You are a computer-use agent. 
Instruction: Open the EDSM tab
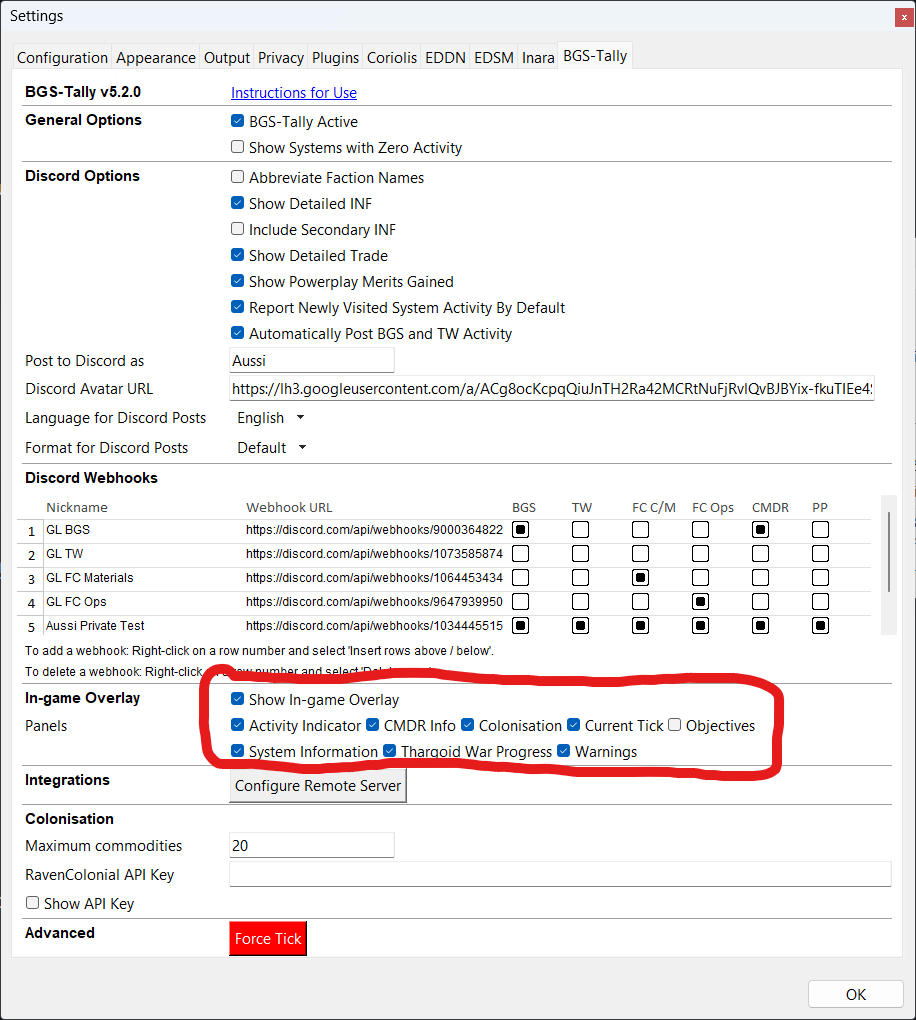pos(494,58)
